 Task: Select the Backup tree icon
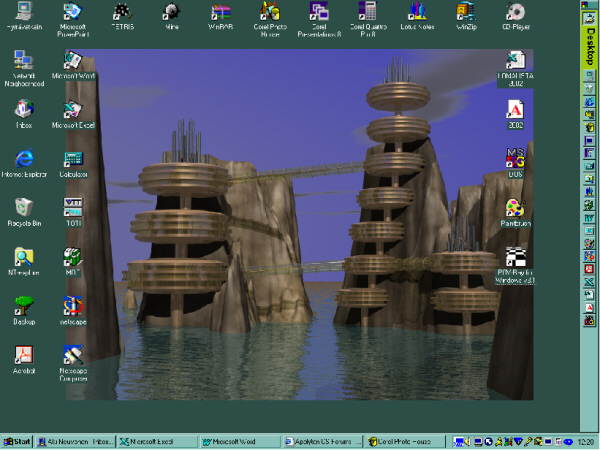click(x=24, y=311)
